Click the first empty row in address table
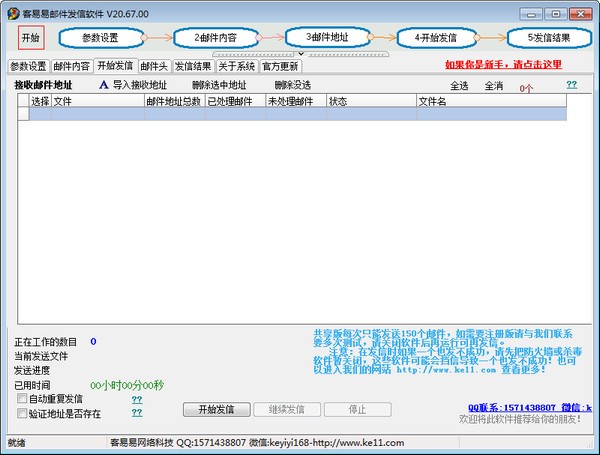The image size is (600, 455). pos(290,115)
